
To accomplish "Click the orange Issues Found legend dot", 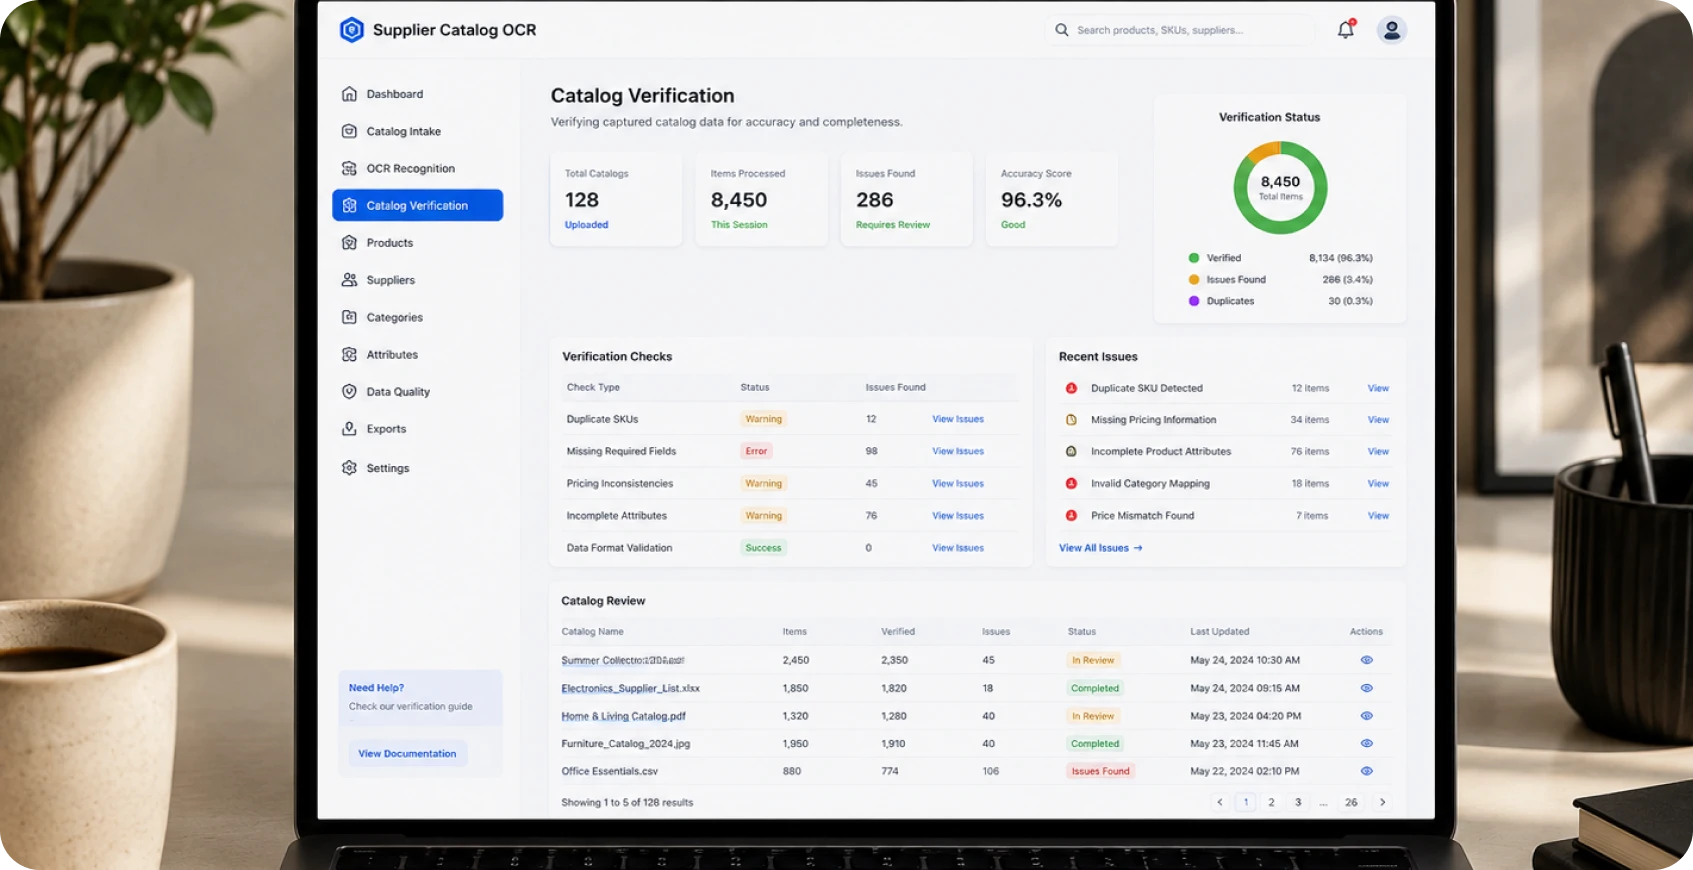I will coord(1193,280).
